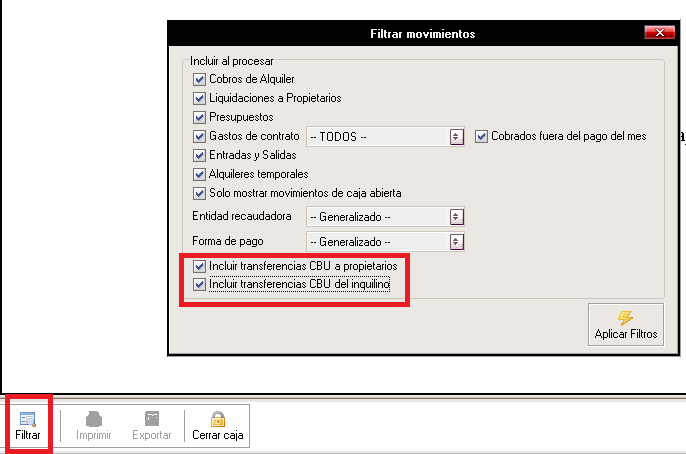Viewport: 686px width, 454px height.
Task: Toggle Cobrados fuera del pago del mes
Action: 481,136
